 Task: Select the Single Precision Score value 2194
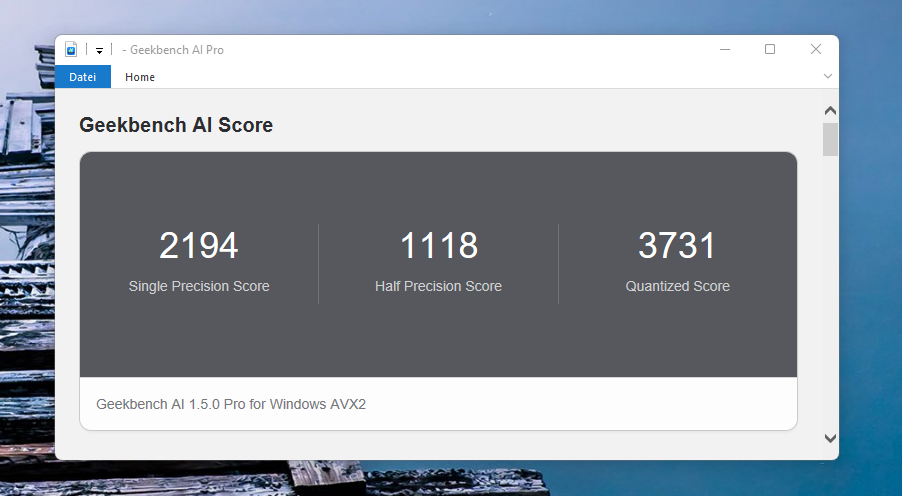click(x=198, y=246)
